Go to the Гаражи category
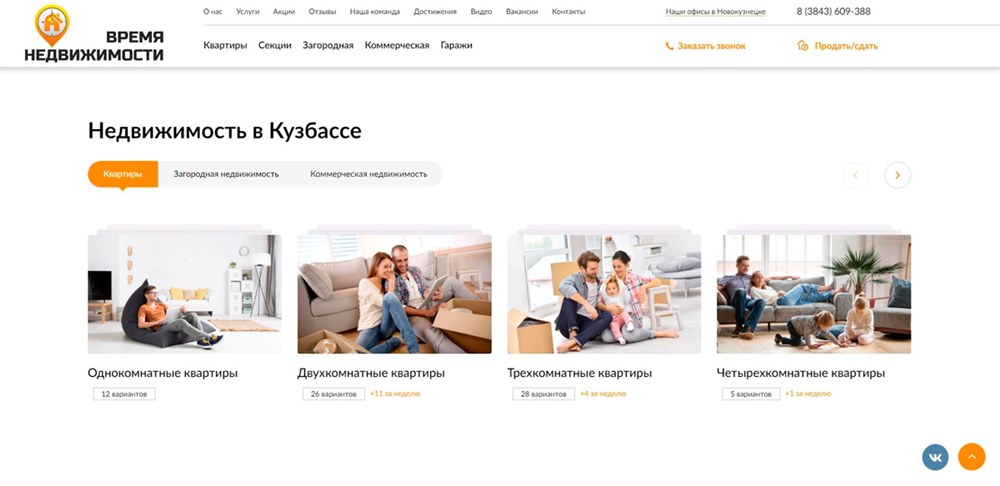The height and width of the screenshot is (486, 1000). (456, 45)
